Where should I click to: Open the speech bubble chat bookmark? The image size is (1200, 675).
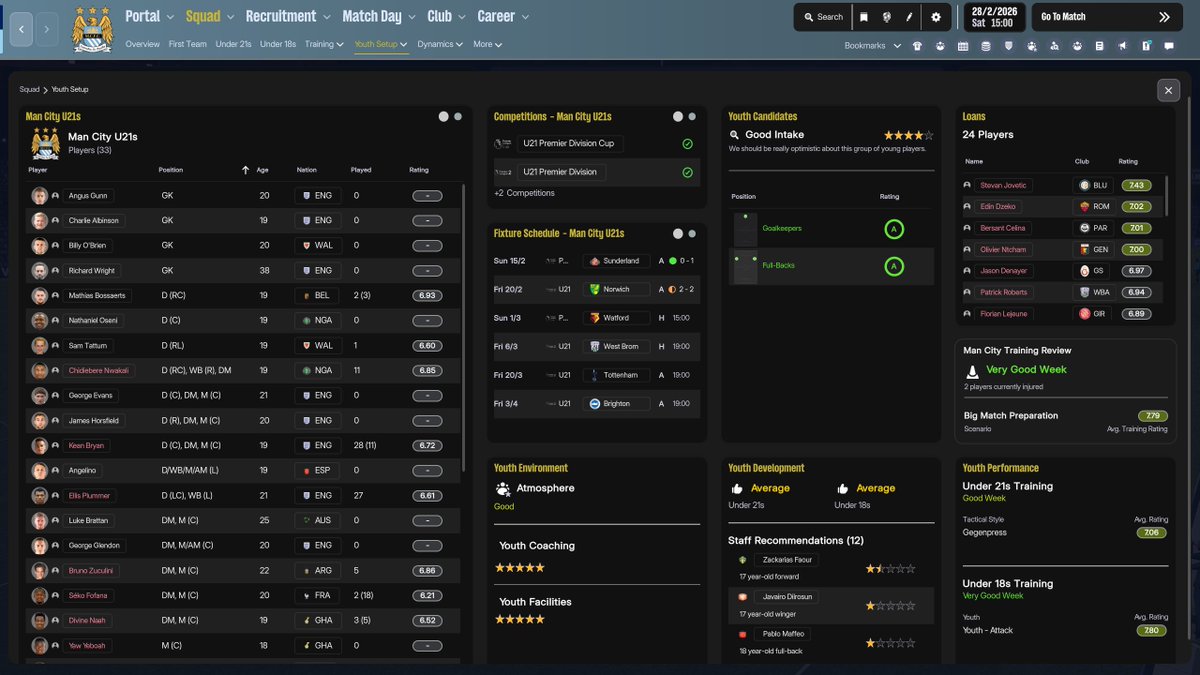pos(1169,46)
